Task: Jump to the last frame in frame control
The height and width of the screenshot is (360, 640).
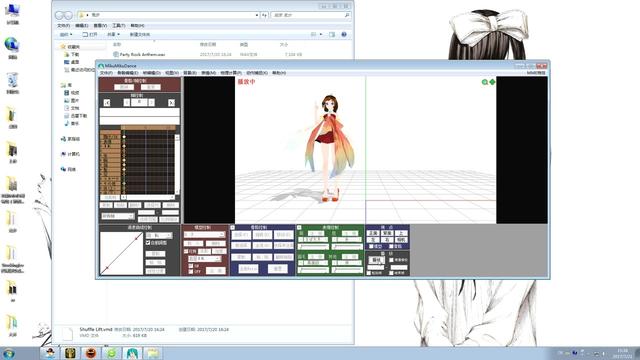Action: point(171,102)
